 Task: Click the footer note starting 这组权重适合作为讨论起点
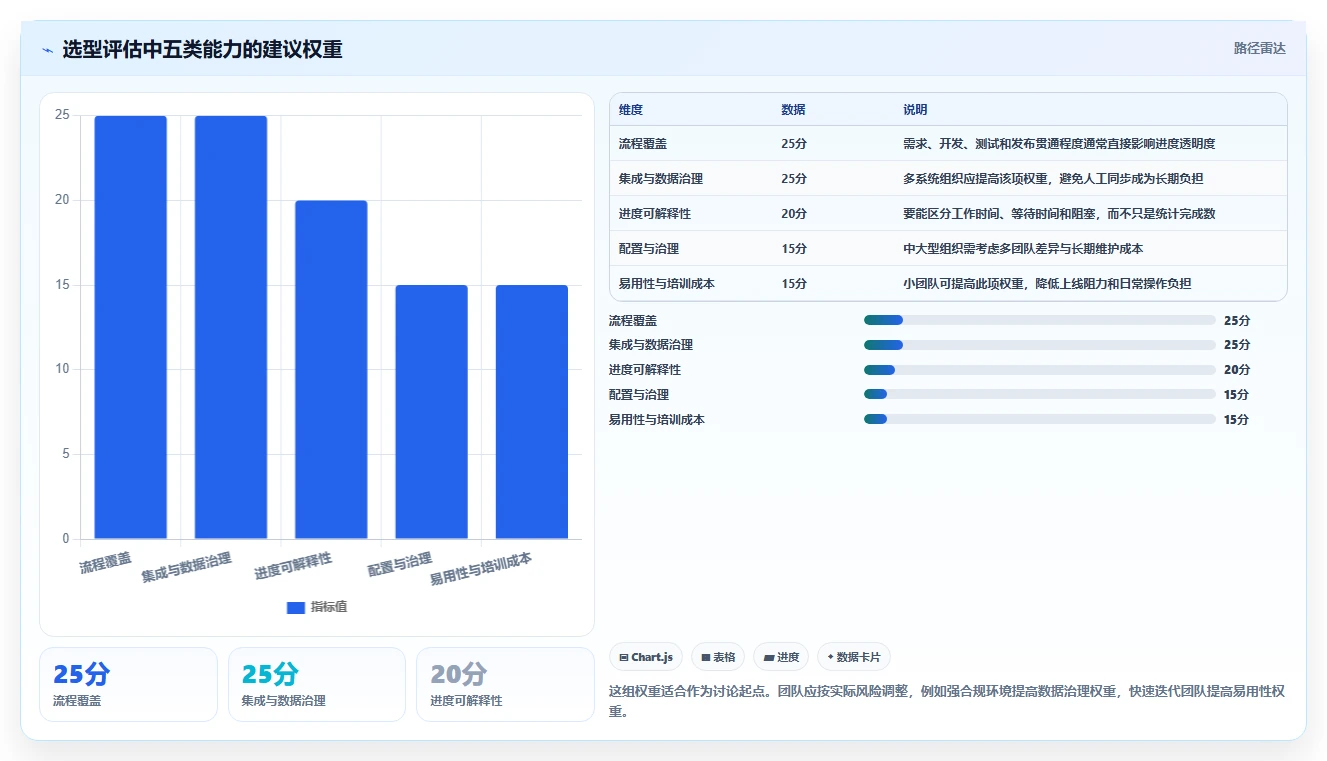pyautogui.click(x=947, y=702)
